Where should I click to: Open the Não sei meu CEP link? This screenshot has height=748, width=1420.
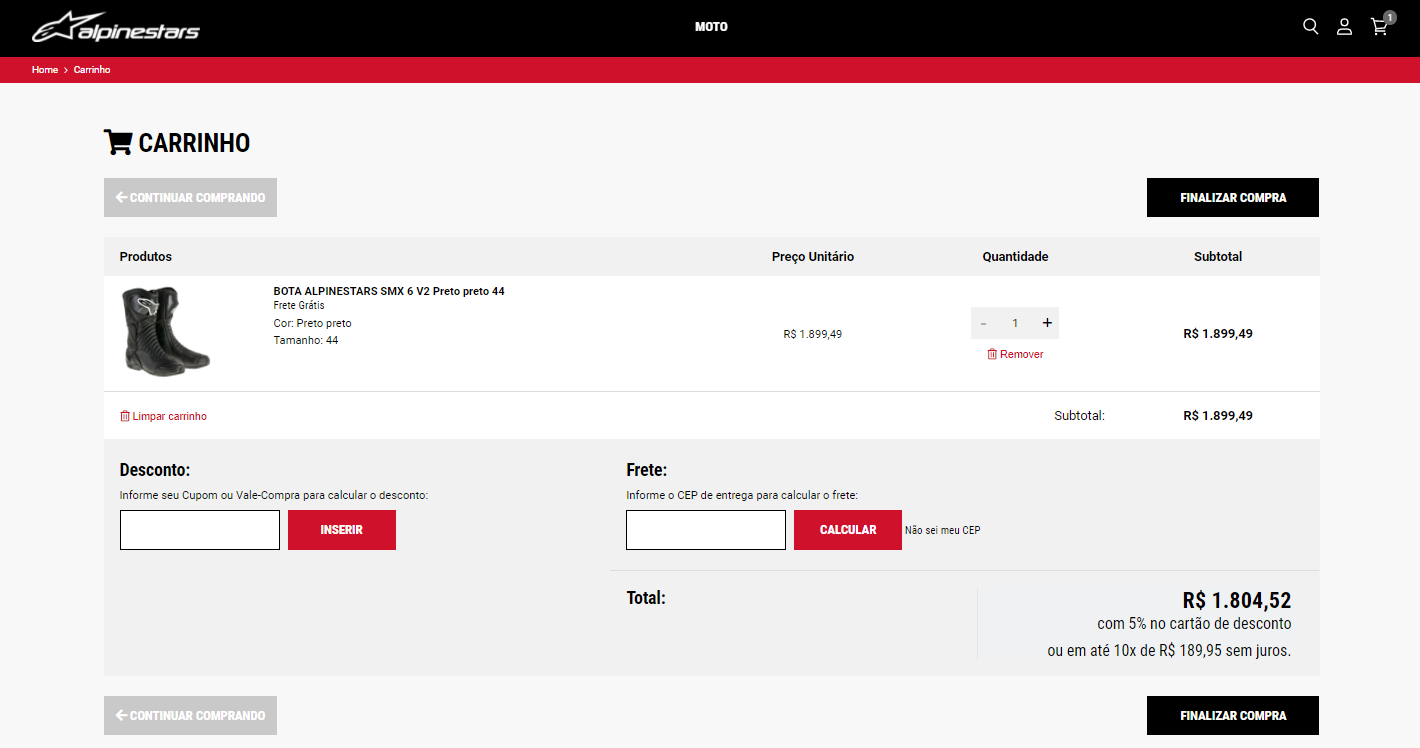[943, 530]
